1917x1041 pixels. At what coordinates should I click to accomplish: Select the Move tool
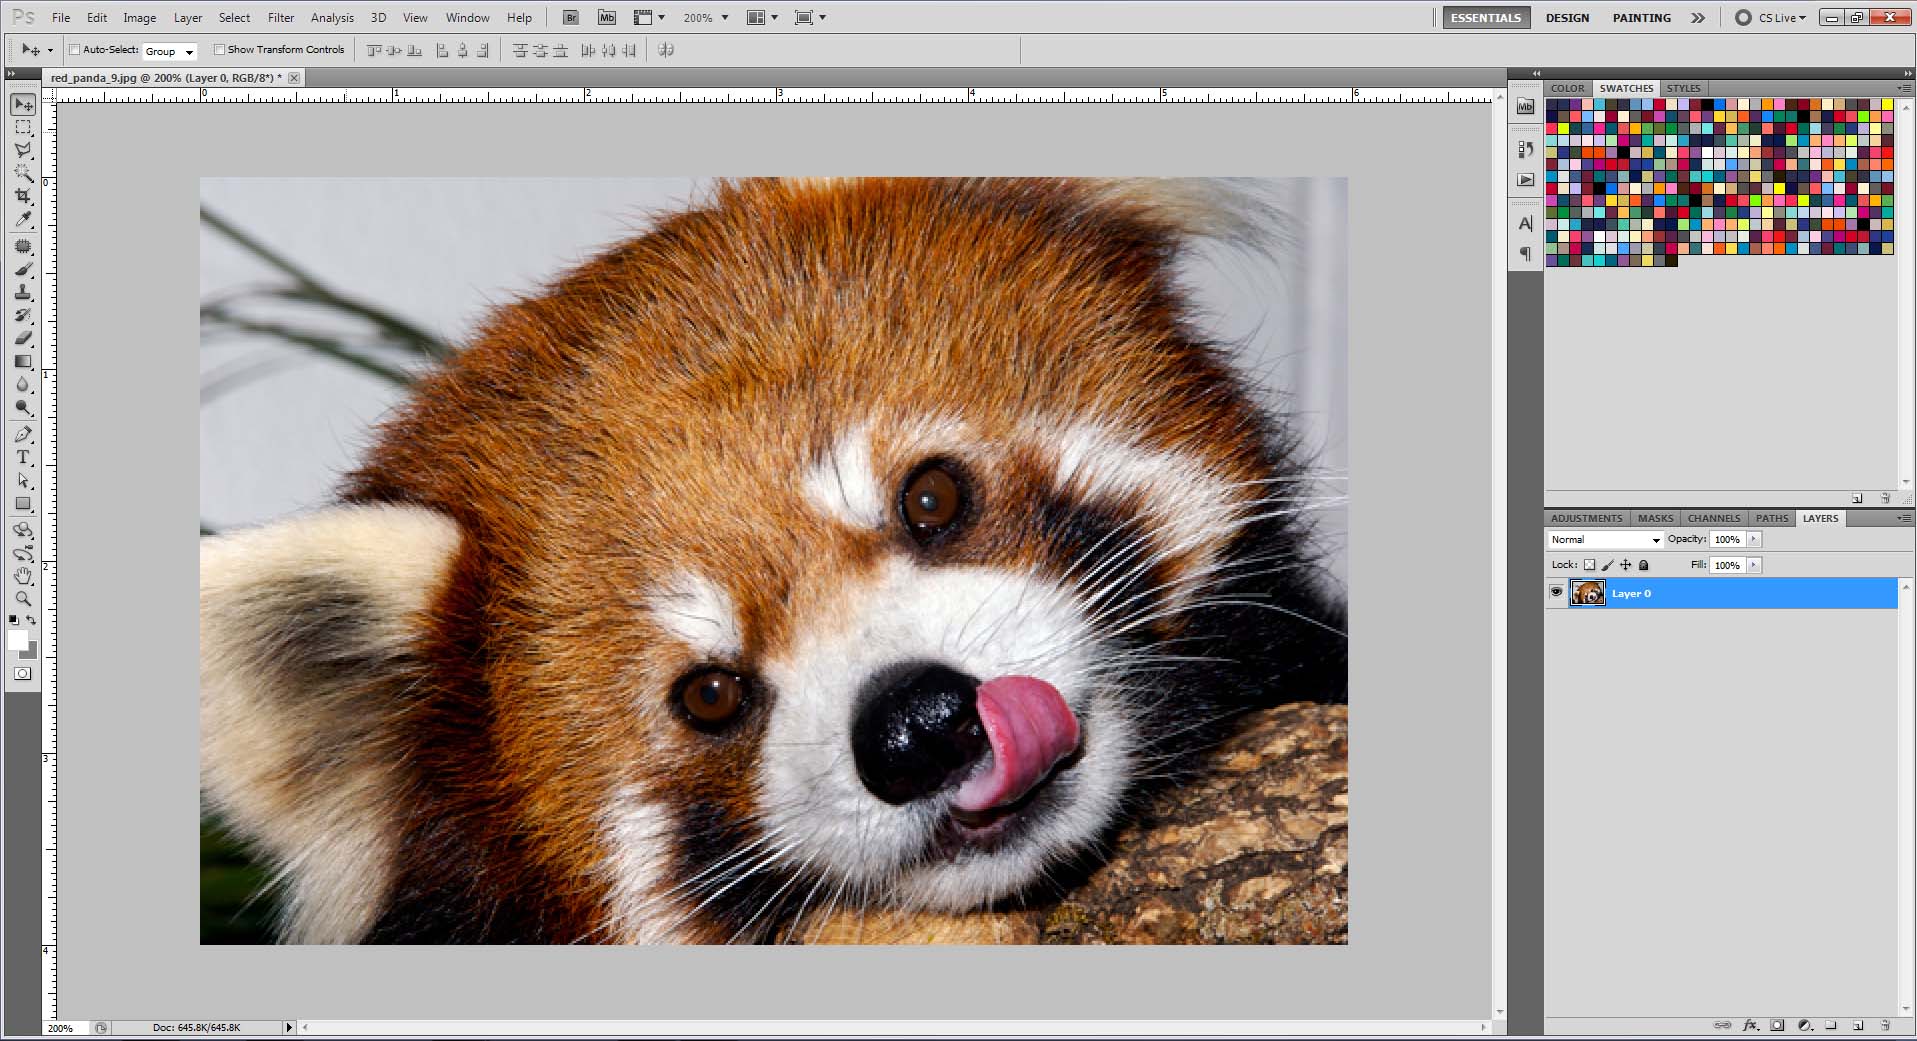(23, 104)
